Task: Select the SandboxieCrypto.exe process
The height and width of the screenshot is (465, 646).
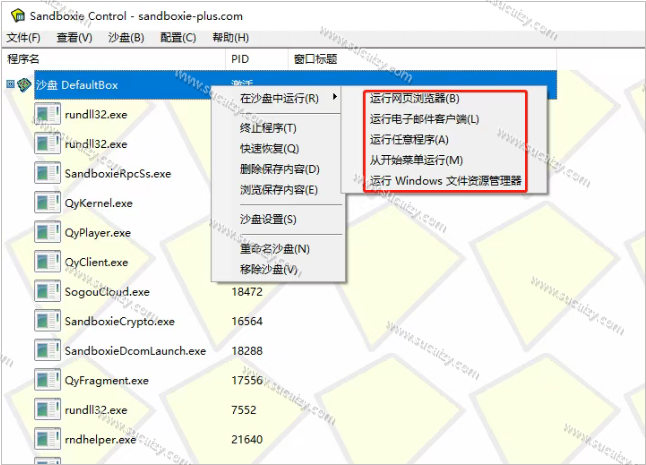Action: coord(119,321)
